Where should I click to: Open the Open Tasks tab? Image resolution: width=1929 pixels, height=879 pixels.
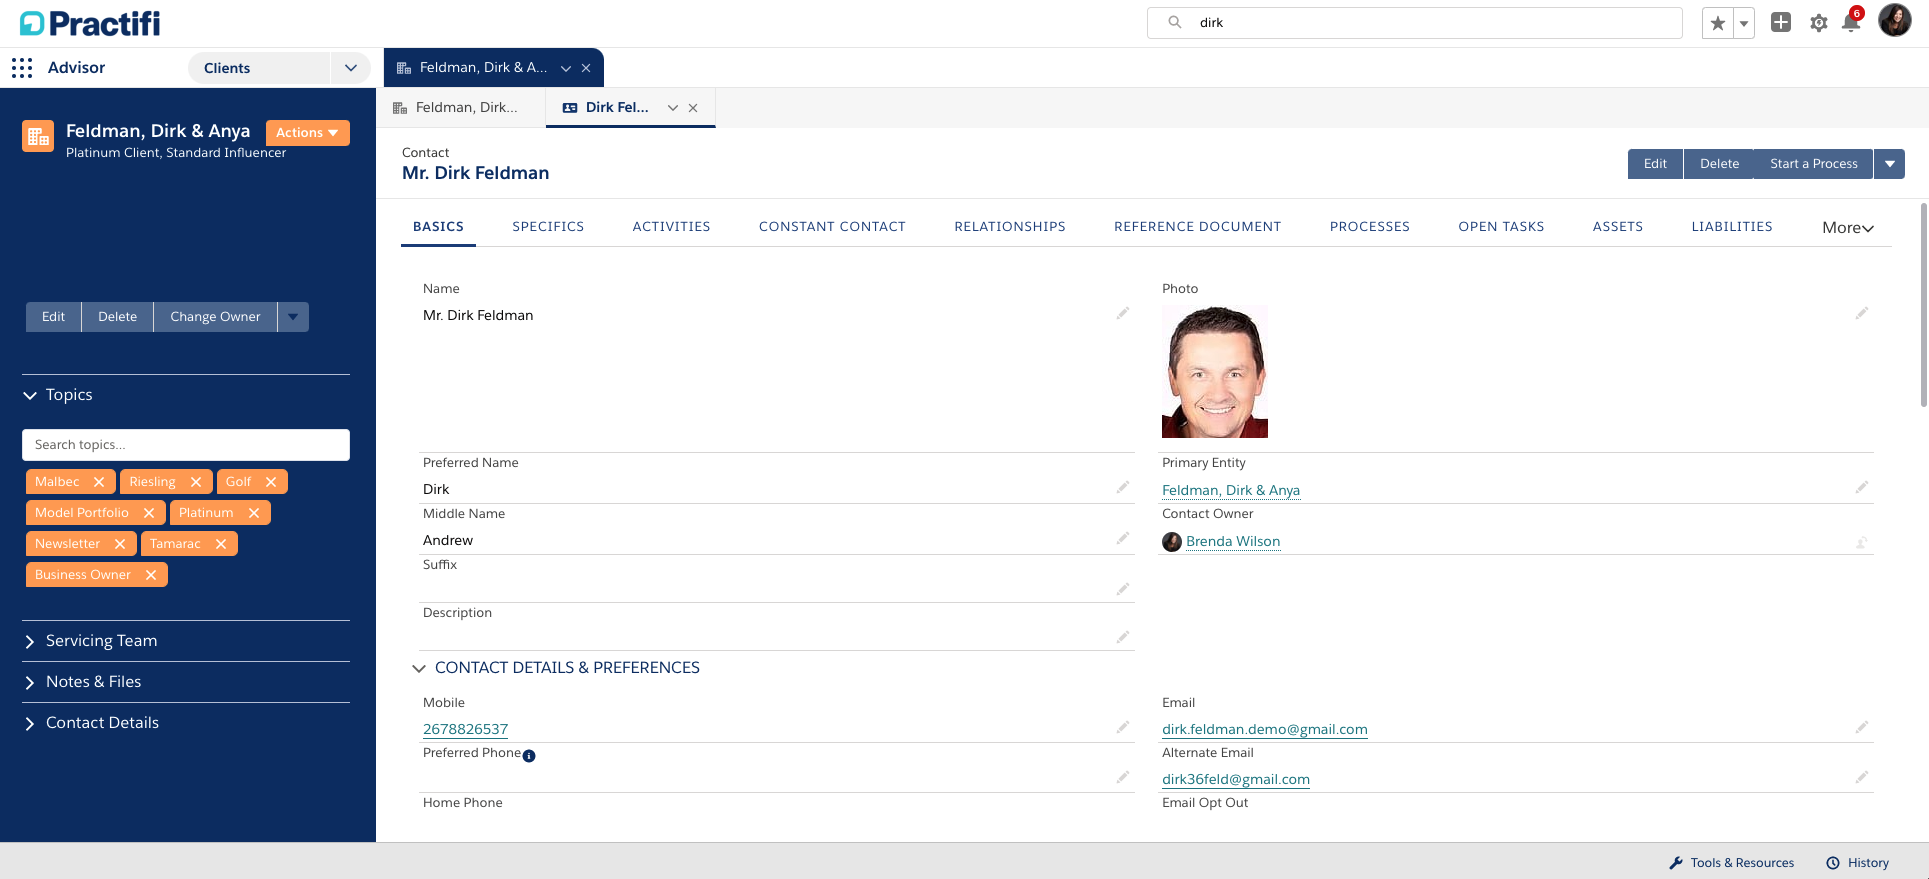click(x=1501, y=227)
